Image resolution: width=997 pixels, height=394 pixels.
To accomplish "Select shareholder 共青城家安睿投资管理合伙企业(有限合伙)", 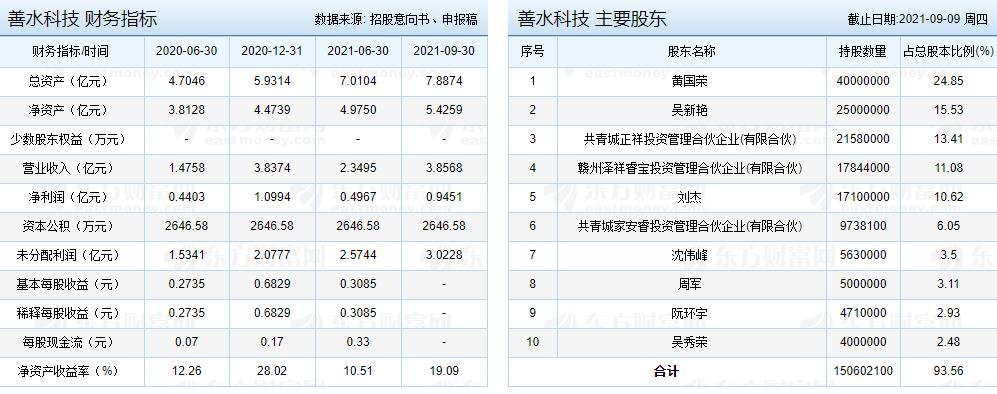I will coord(689,226).
